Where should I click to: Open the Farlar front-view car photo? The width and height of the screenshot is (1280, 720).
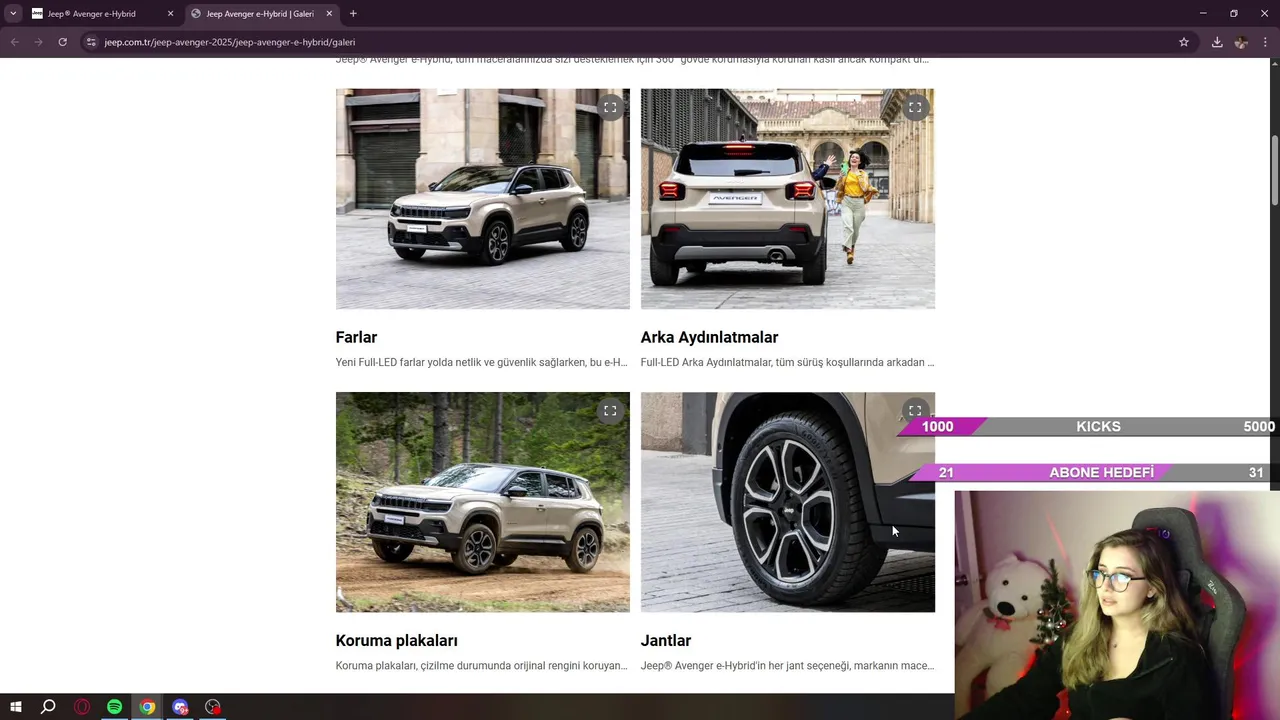click(x=483, y=199)
